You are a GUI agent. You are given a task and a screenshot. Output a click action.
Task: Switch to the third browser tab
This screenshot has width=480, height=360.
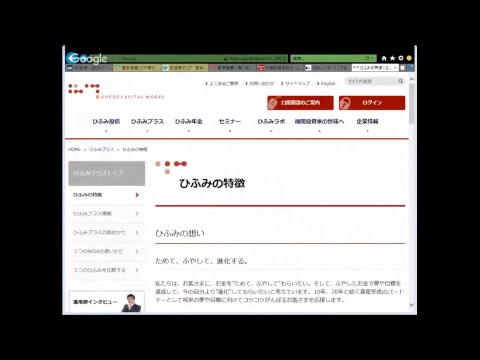coord(185,68)
